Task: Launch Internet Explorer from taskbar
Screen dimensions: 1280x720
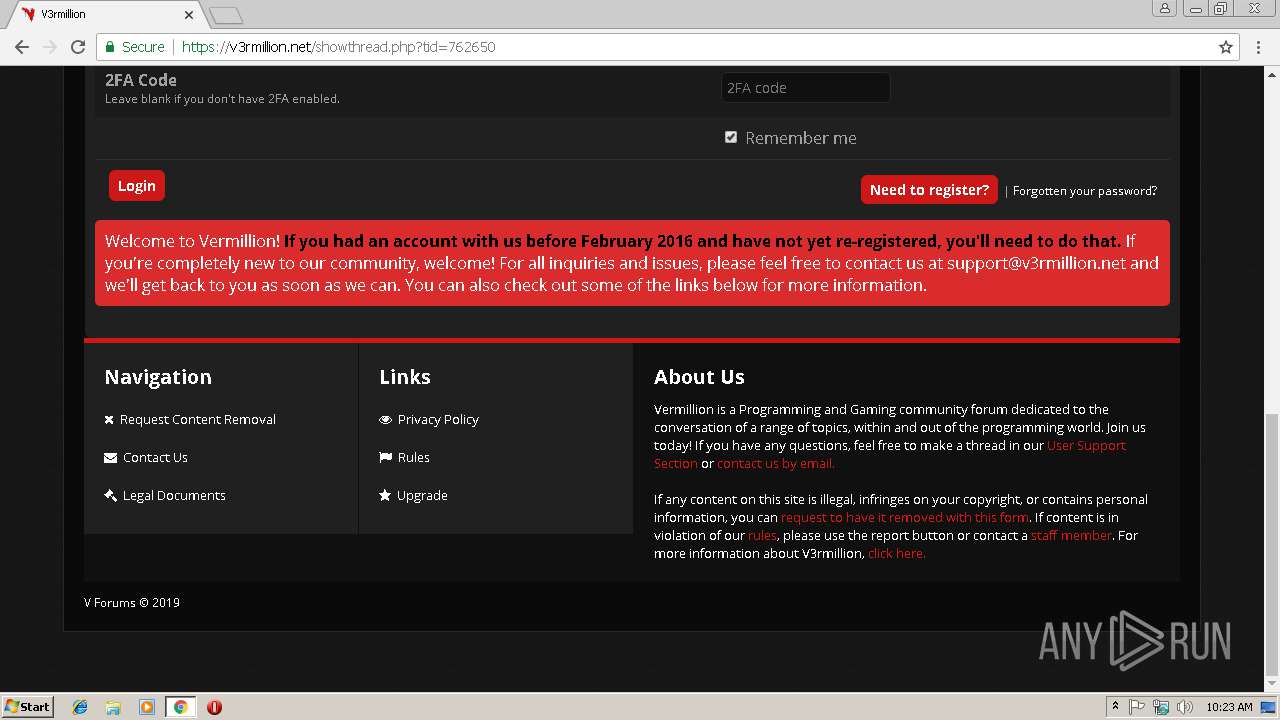Action: (80, 707)
